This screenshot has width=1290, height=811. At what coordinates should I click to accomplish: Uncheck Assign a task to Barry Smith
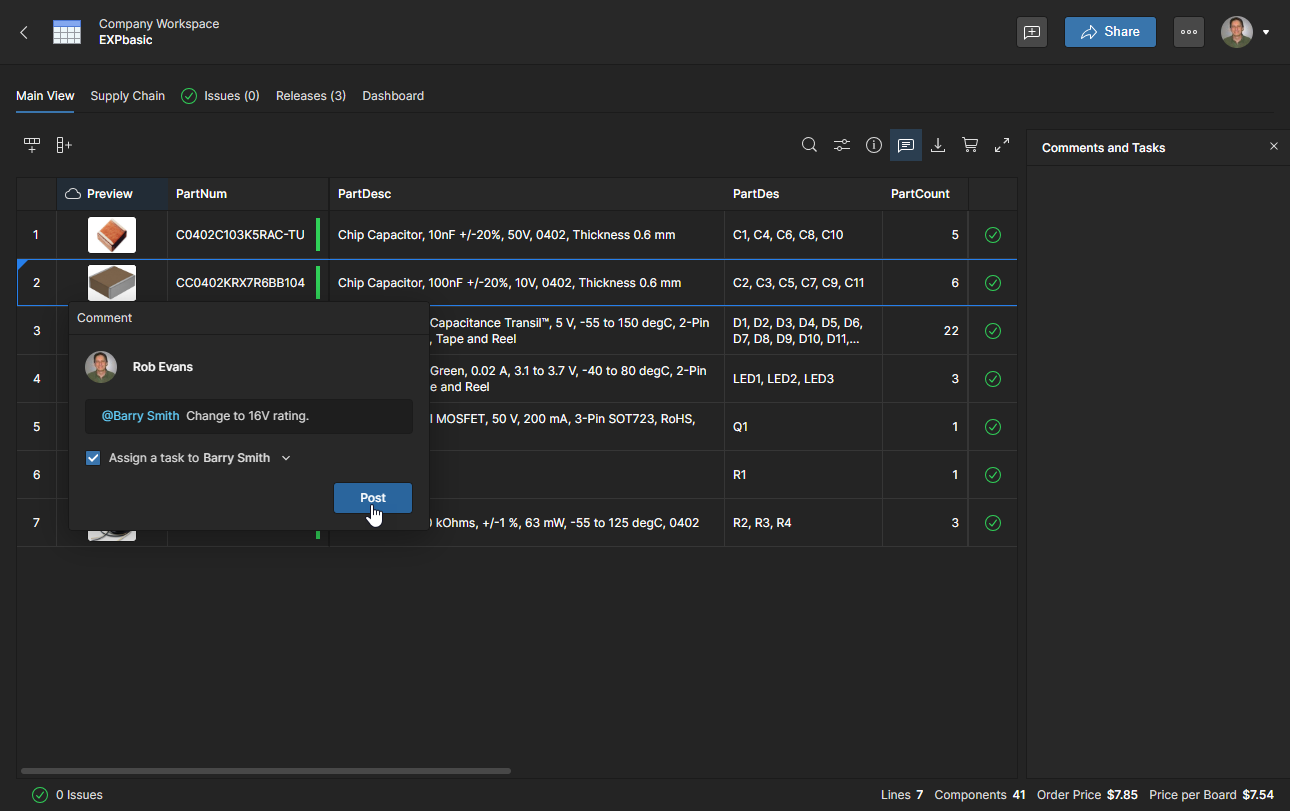pyautogui.click(x=93, y=458)
